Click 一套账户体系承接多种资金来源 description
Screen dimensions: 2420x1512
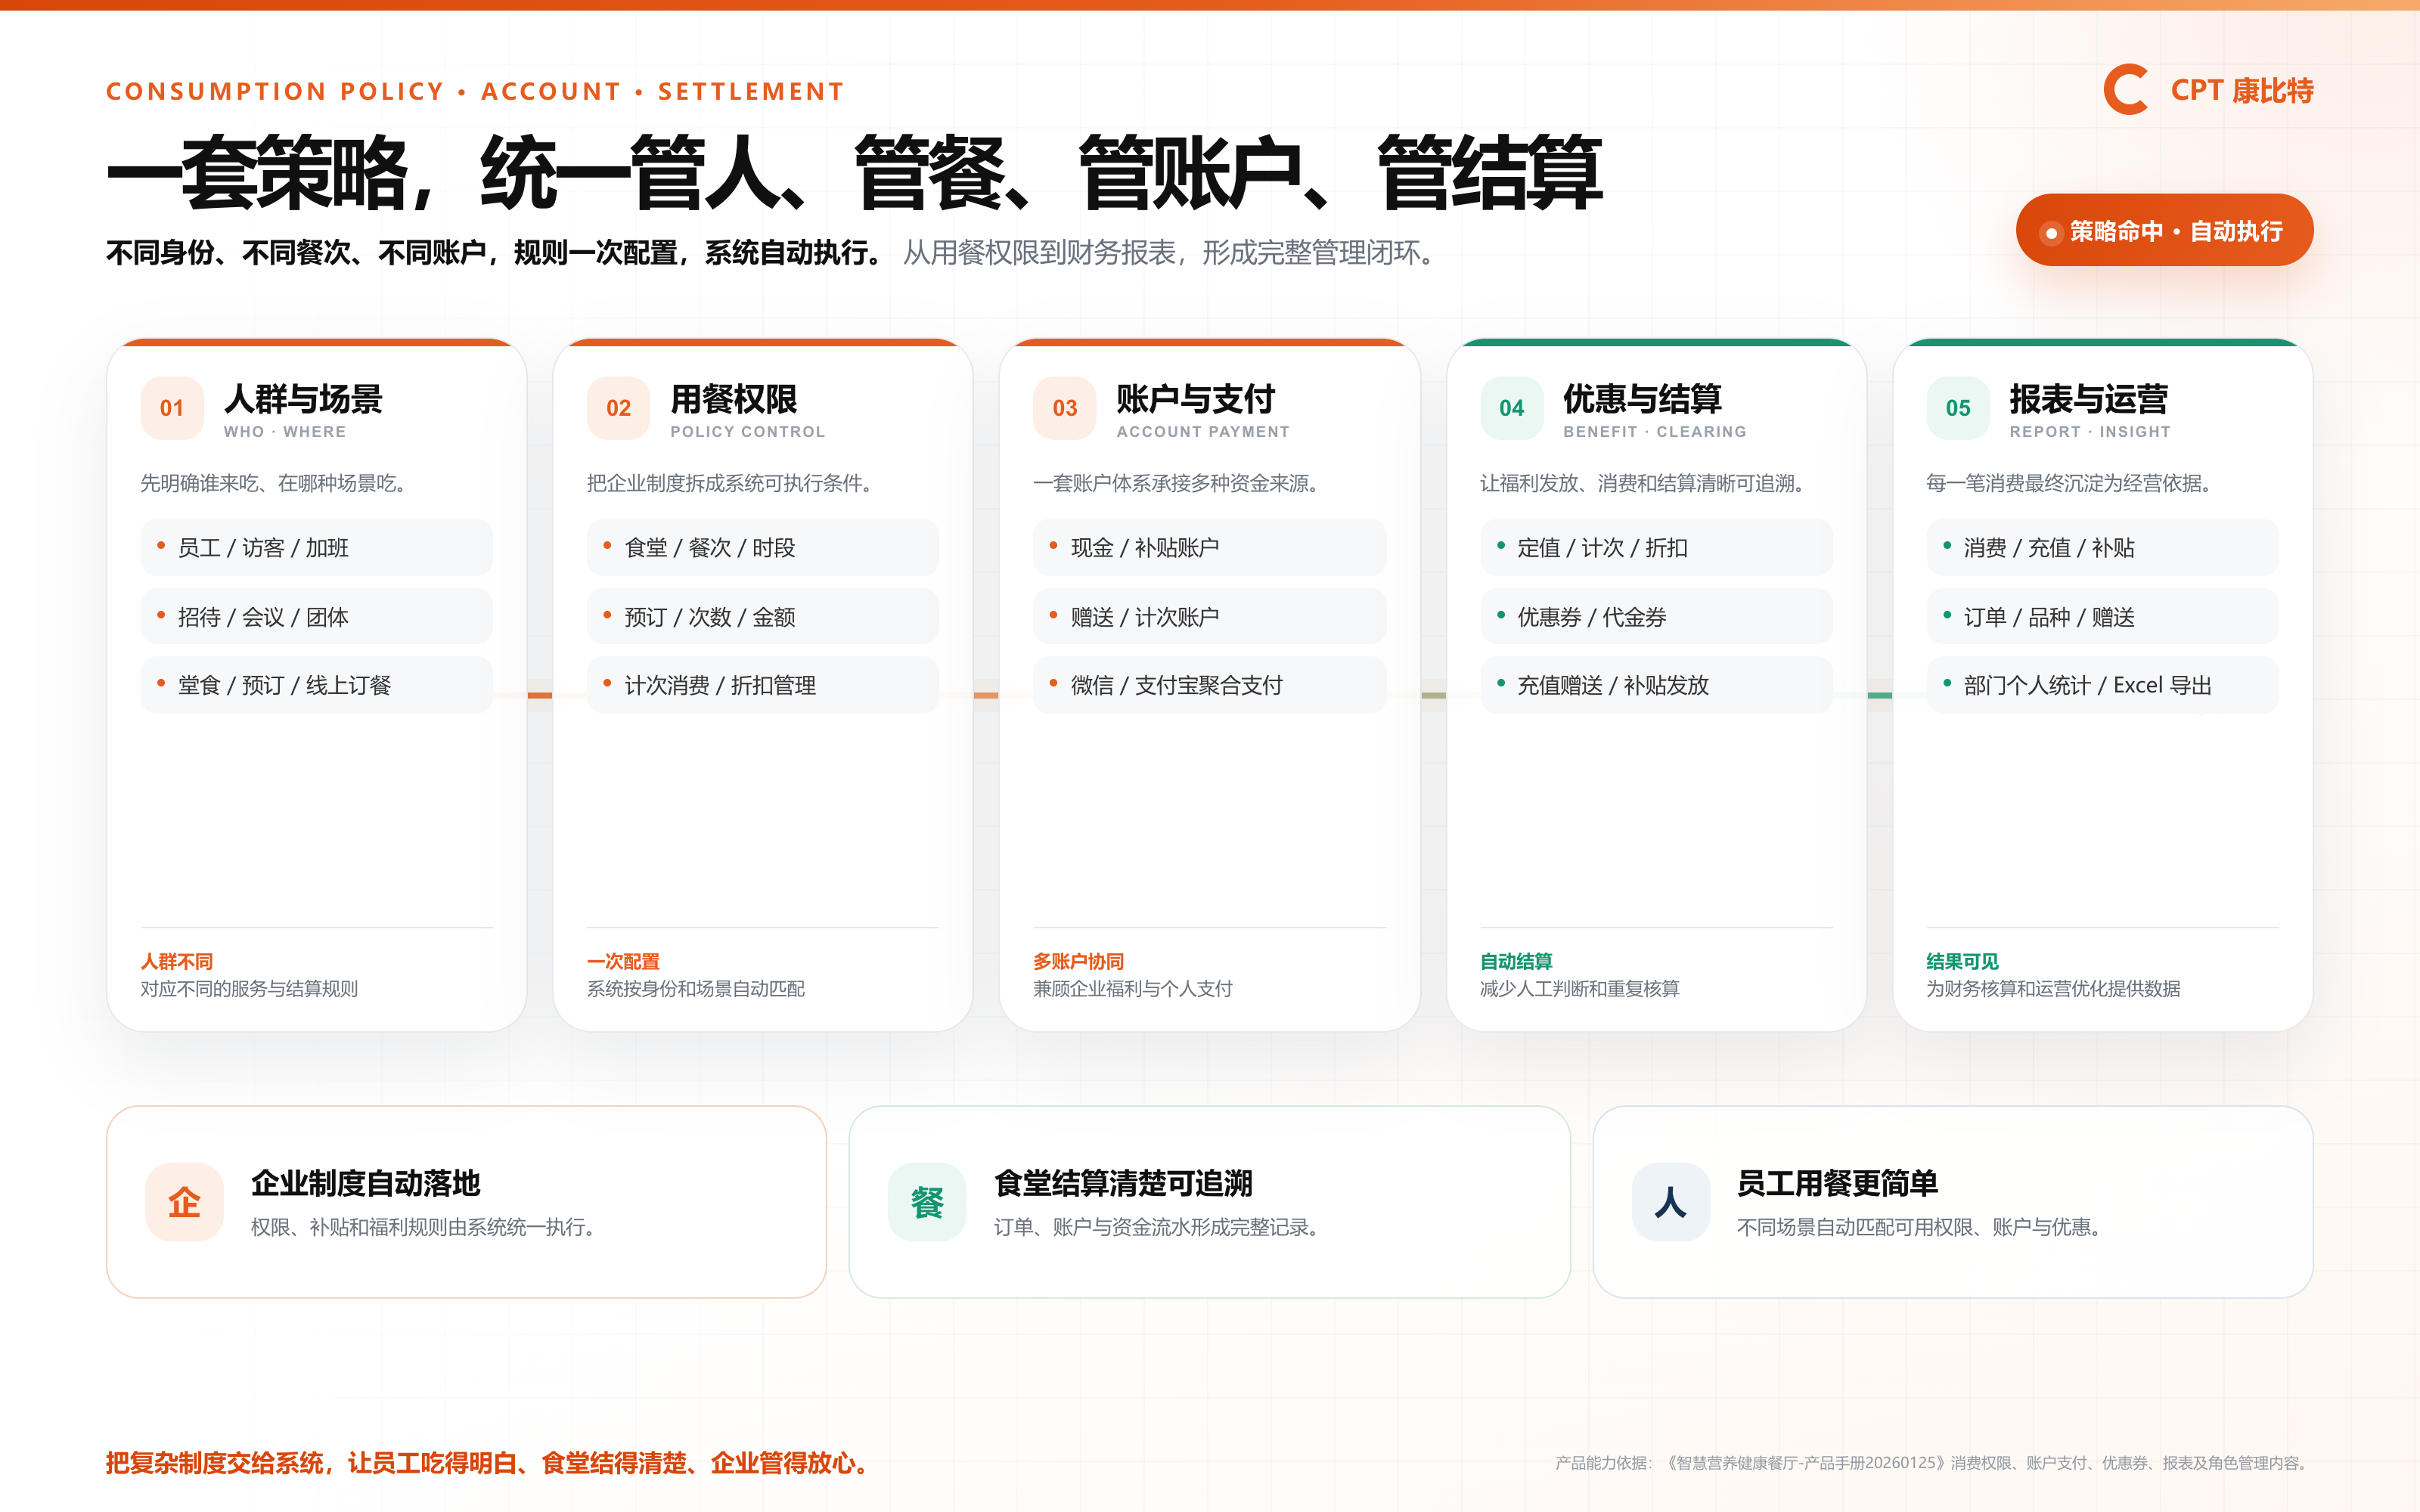click(1177, 483)
